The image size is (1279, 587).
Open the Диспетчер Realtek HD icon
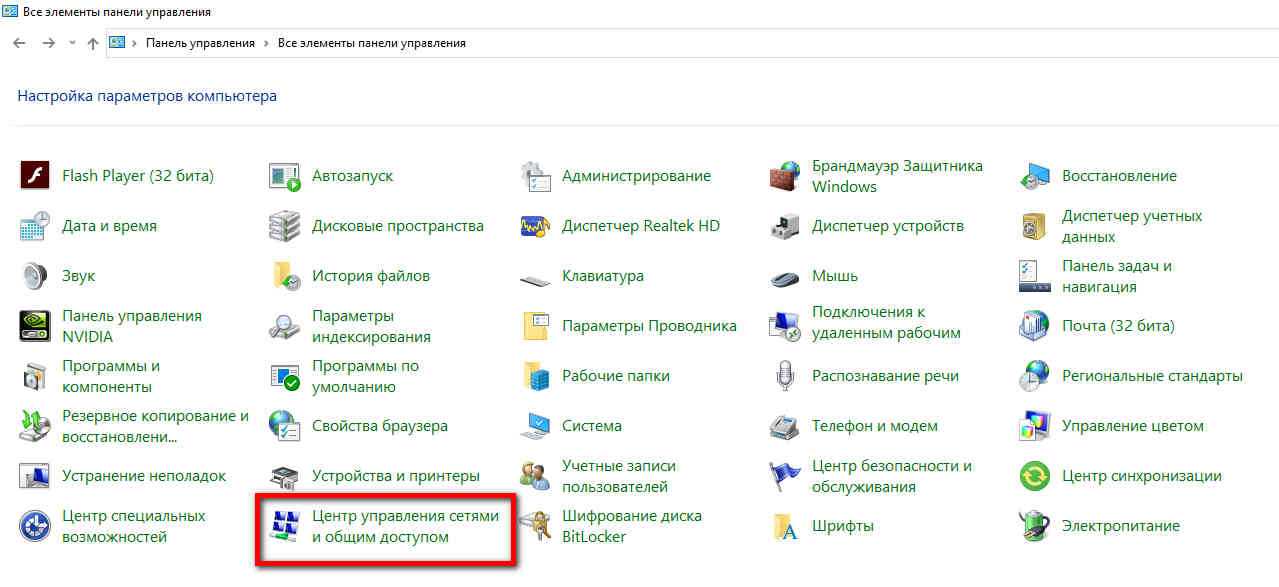click(536, 226)
